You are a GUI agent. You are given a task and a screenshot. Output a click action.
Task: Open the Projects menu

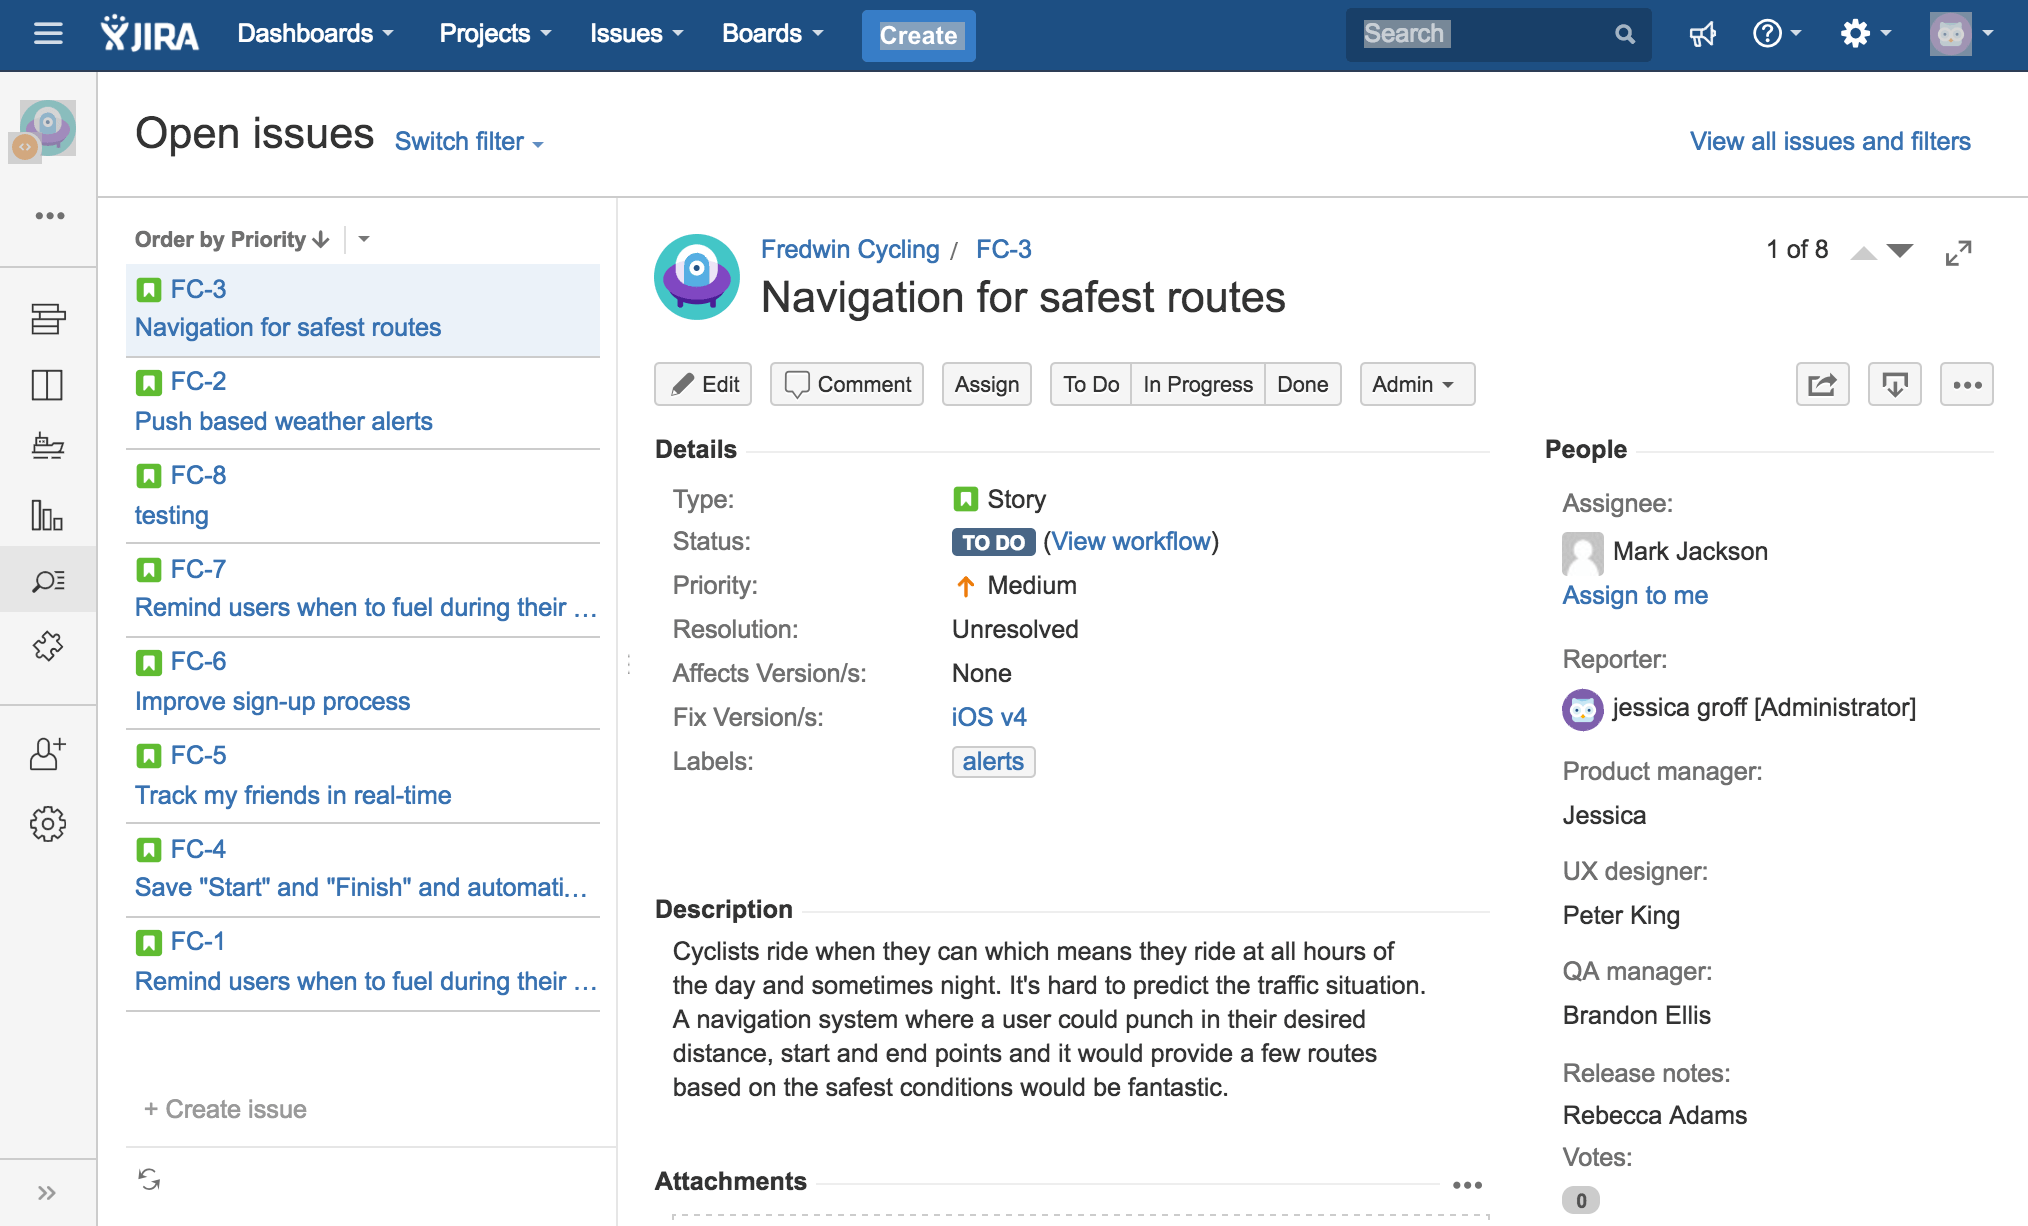click(x=495, y=34)
